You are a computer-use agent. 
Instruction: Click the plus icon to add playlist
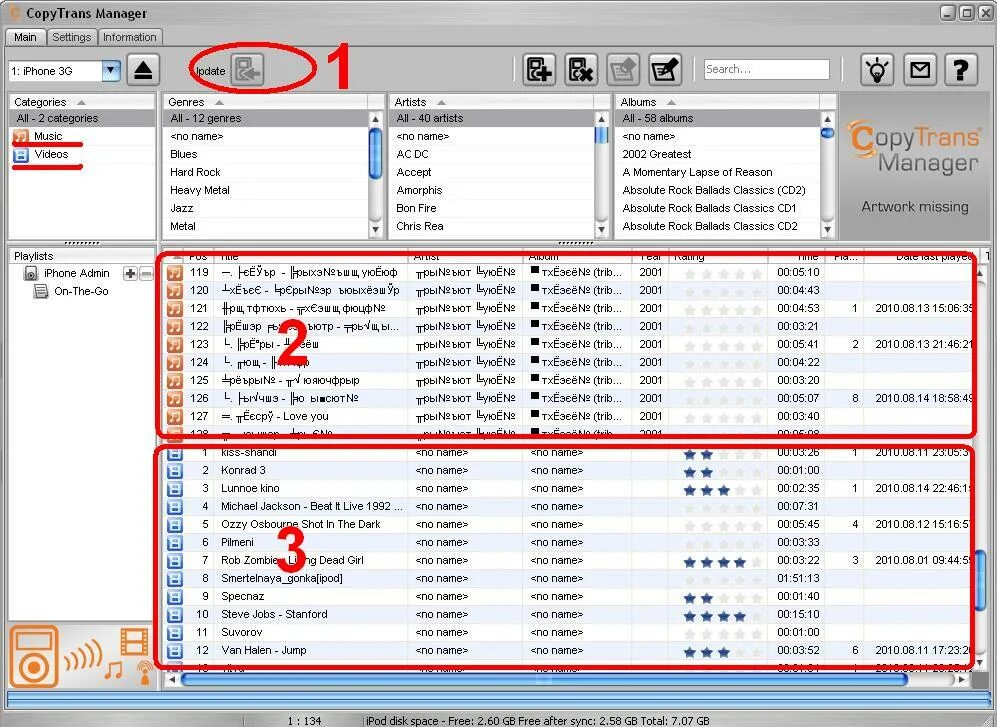coord(130,273)
